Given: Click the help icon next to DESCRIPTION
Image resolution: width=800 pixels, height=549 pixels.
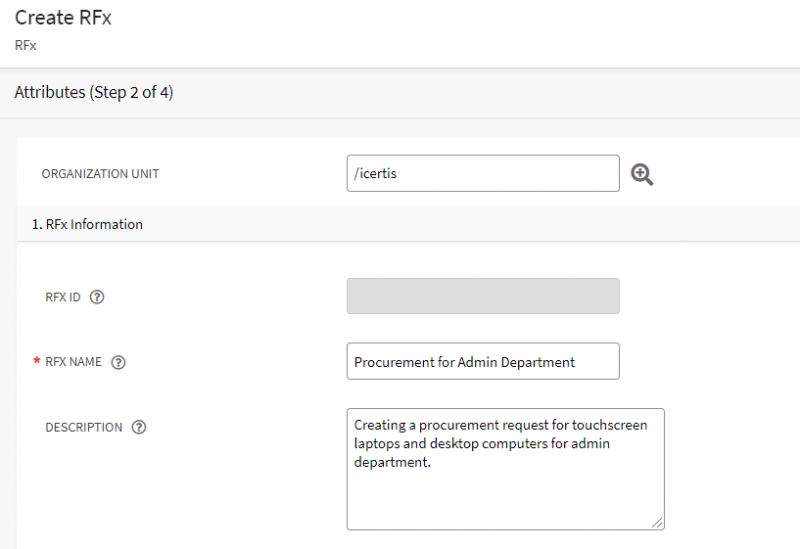Looking at the screenshot, I should point(139,427).
